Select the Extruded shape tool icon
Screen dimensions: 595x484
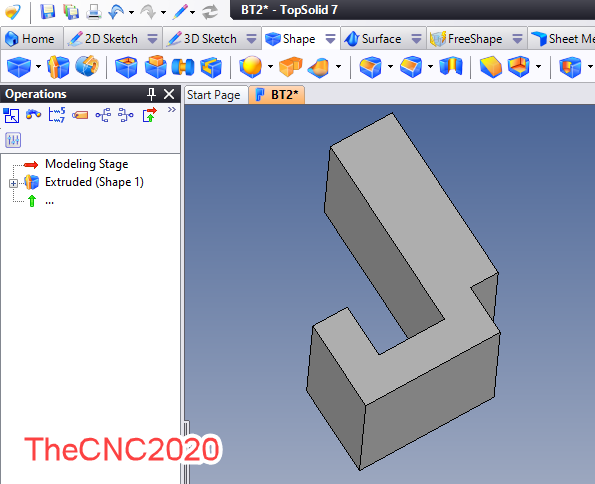[58, 66]
